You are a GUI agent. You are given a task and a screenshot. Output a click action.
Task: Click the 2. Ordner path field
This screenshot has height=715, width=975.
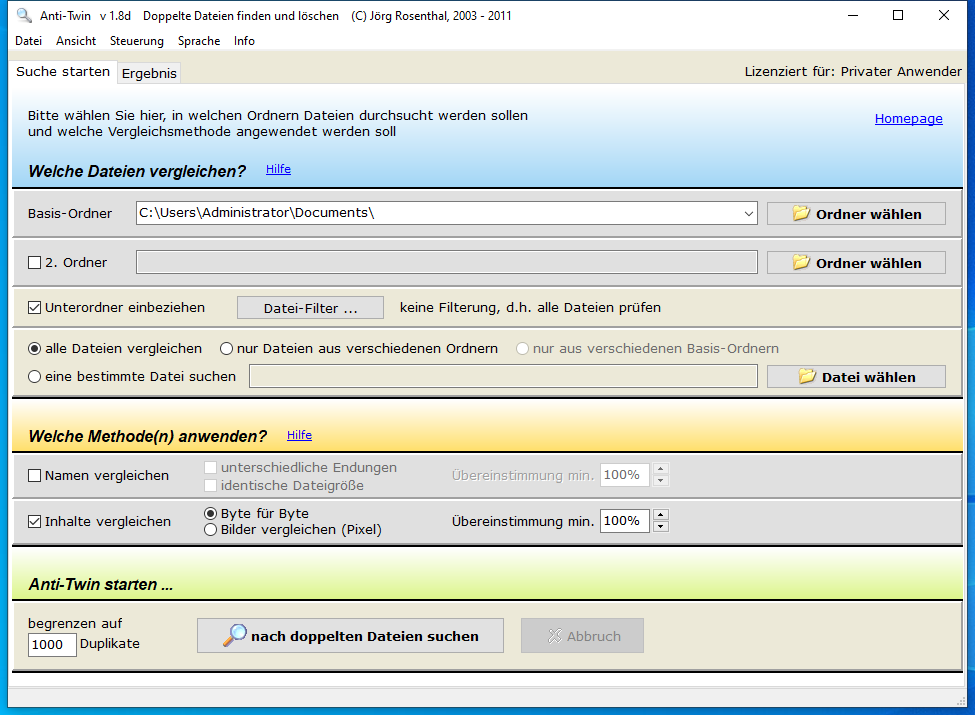click(446, 262)
